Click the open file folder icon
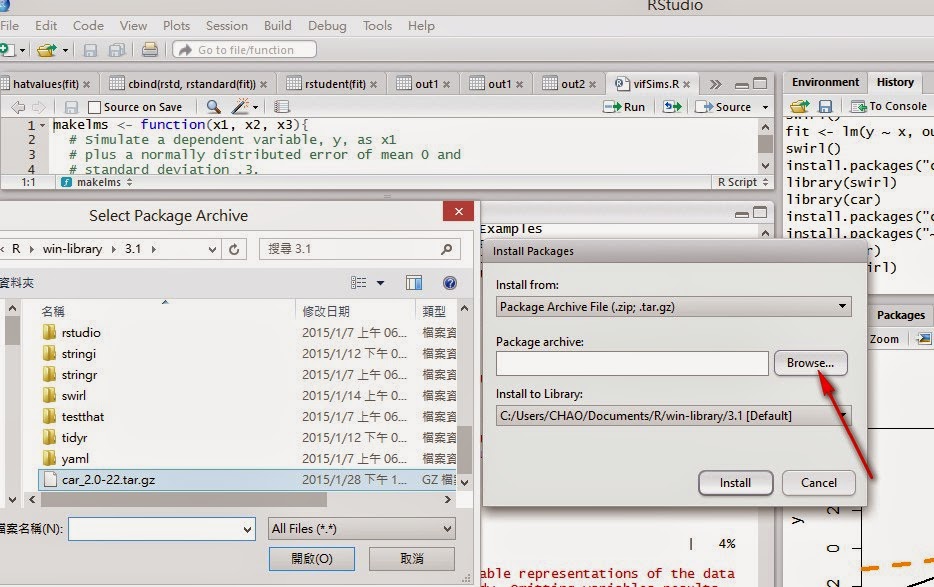934x587 pixels. coord(46,50)
